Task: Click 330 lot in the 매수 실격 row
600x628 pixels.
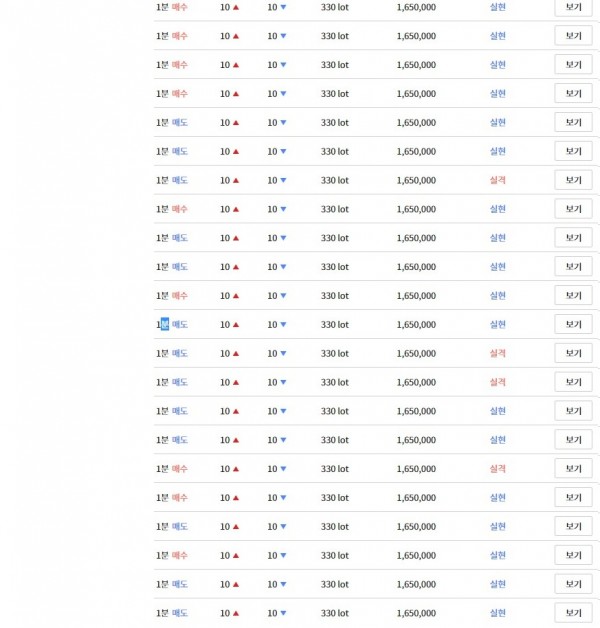Action: pos(334,469)
